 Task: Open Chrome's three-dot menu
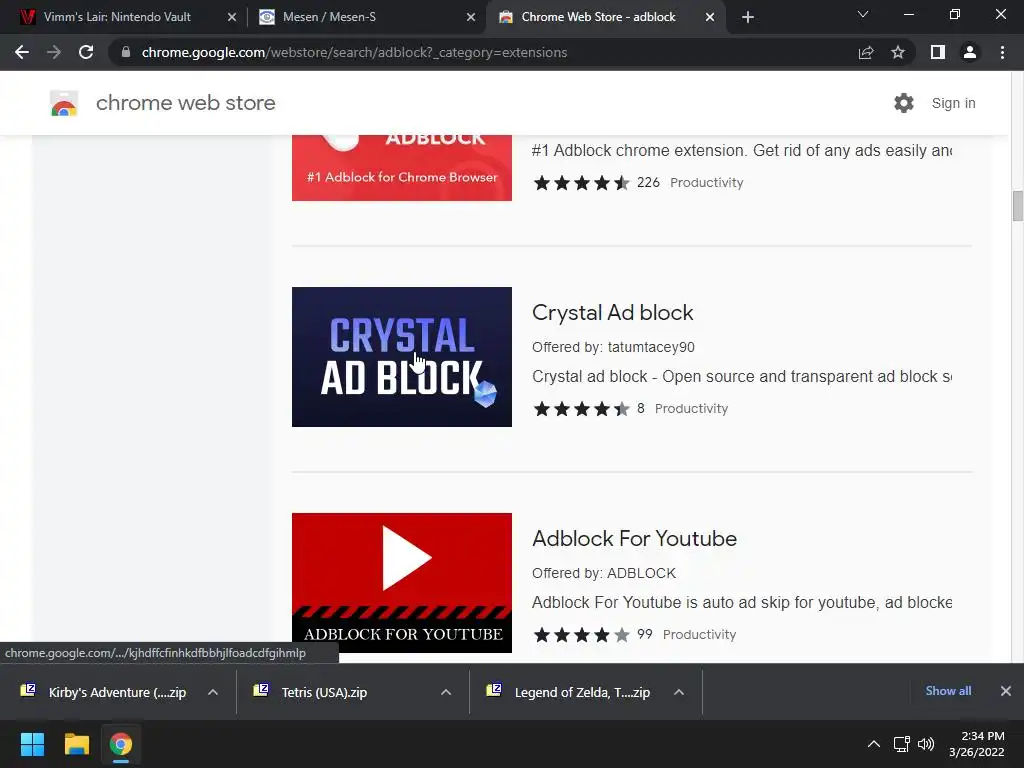coord(1002,52)
